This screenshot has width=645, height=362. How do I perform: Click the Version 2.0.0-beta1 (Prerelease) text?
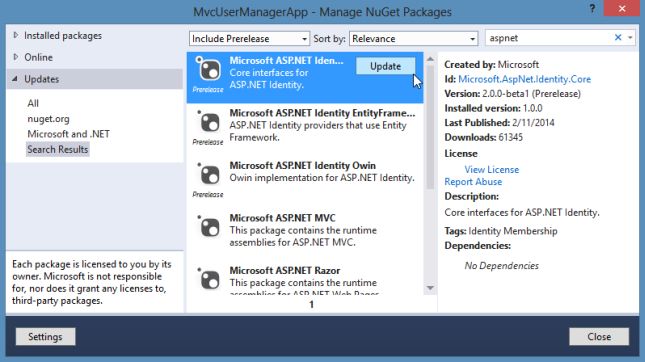(x=513, y=94)
